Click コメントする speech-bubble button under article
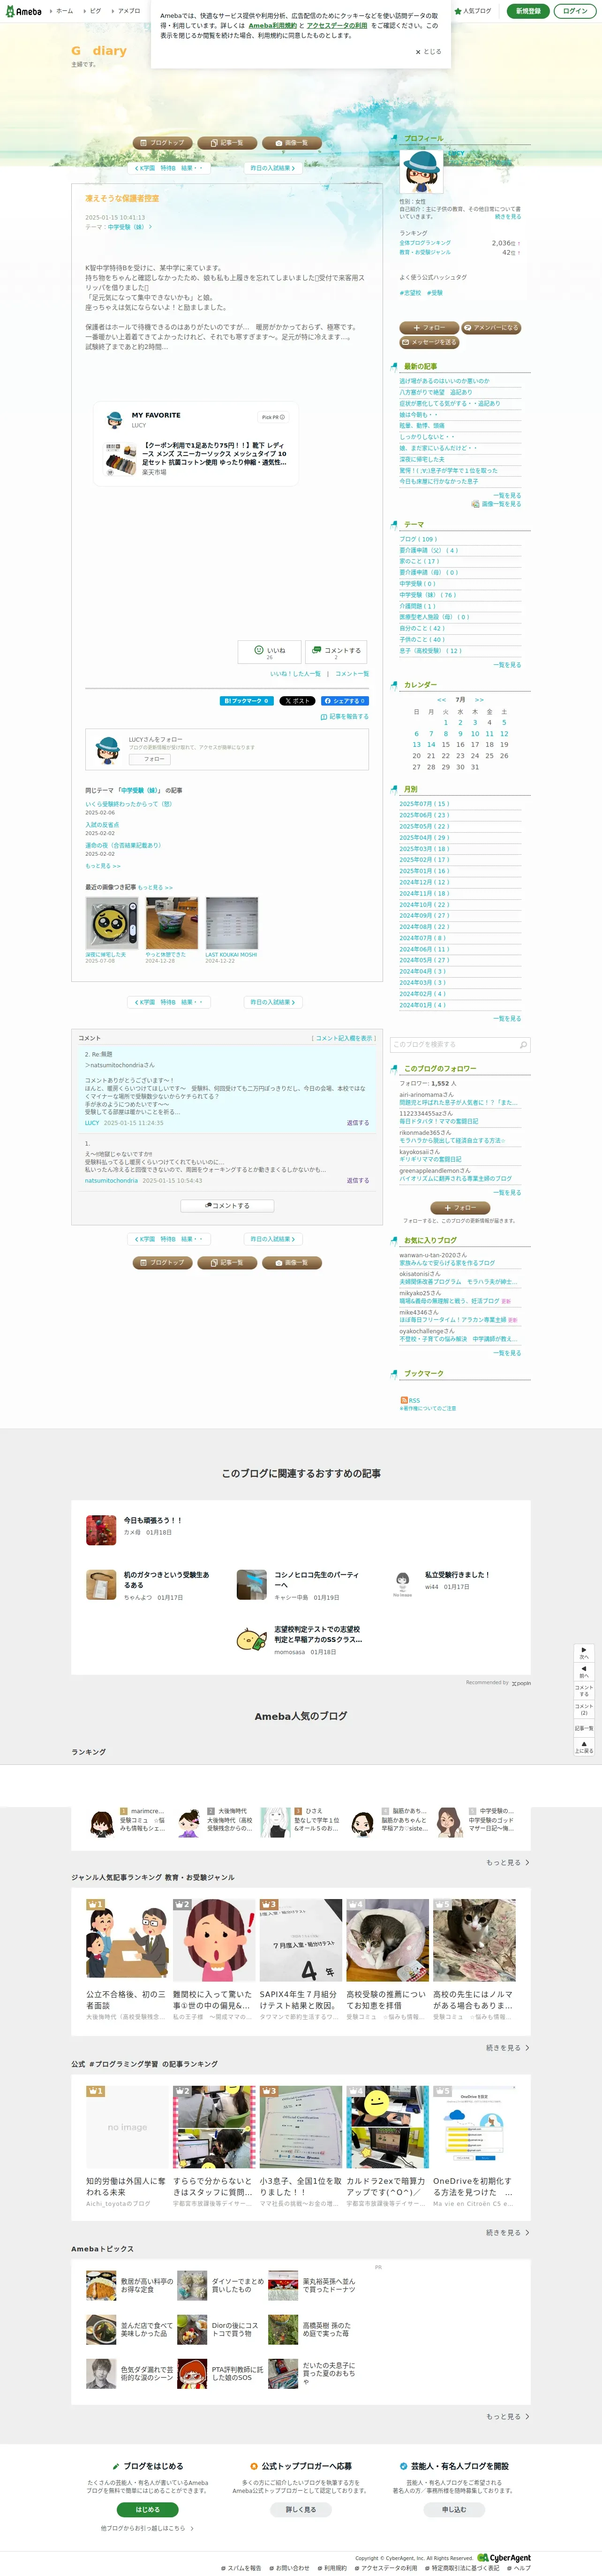This screenshot has height=2576, width=602. coord(336,651)
